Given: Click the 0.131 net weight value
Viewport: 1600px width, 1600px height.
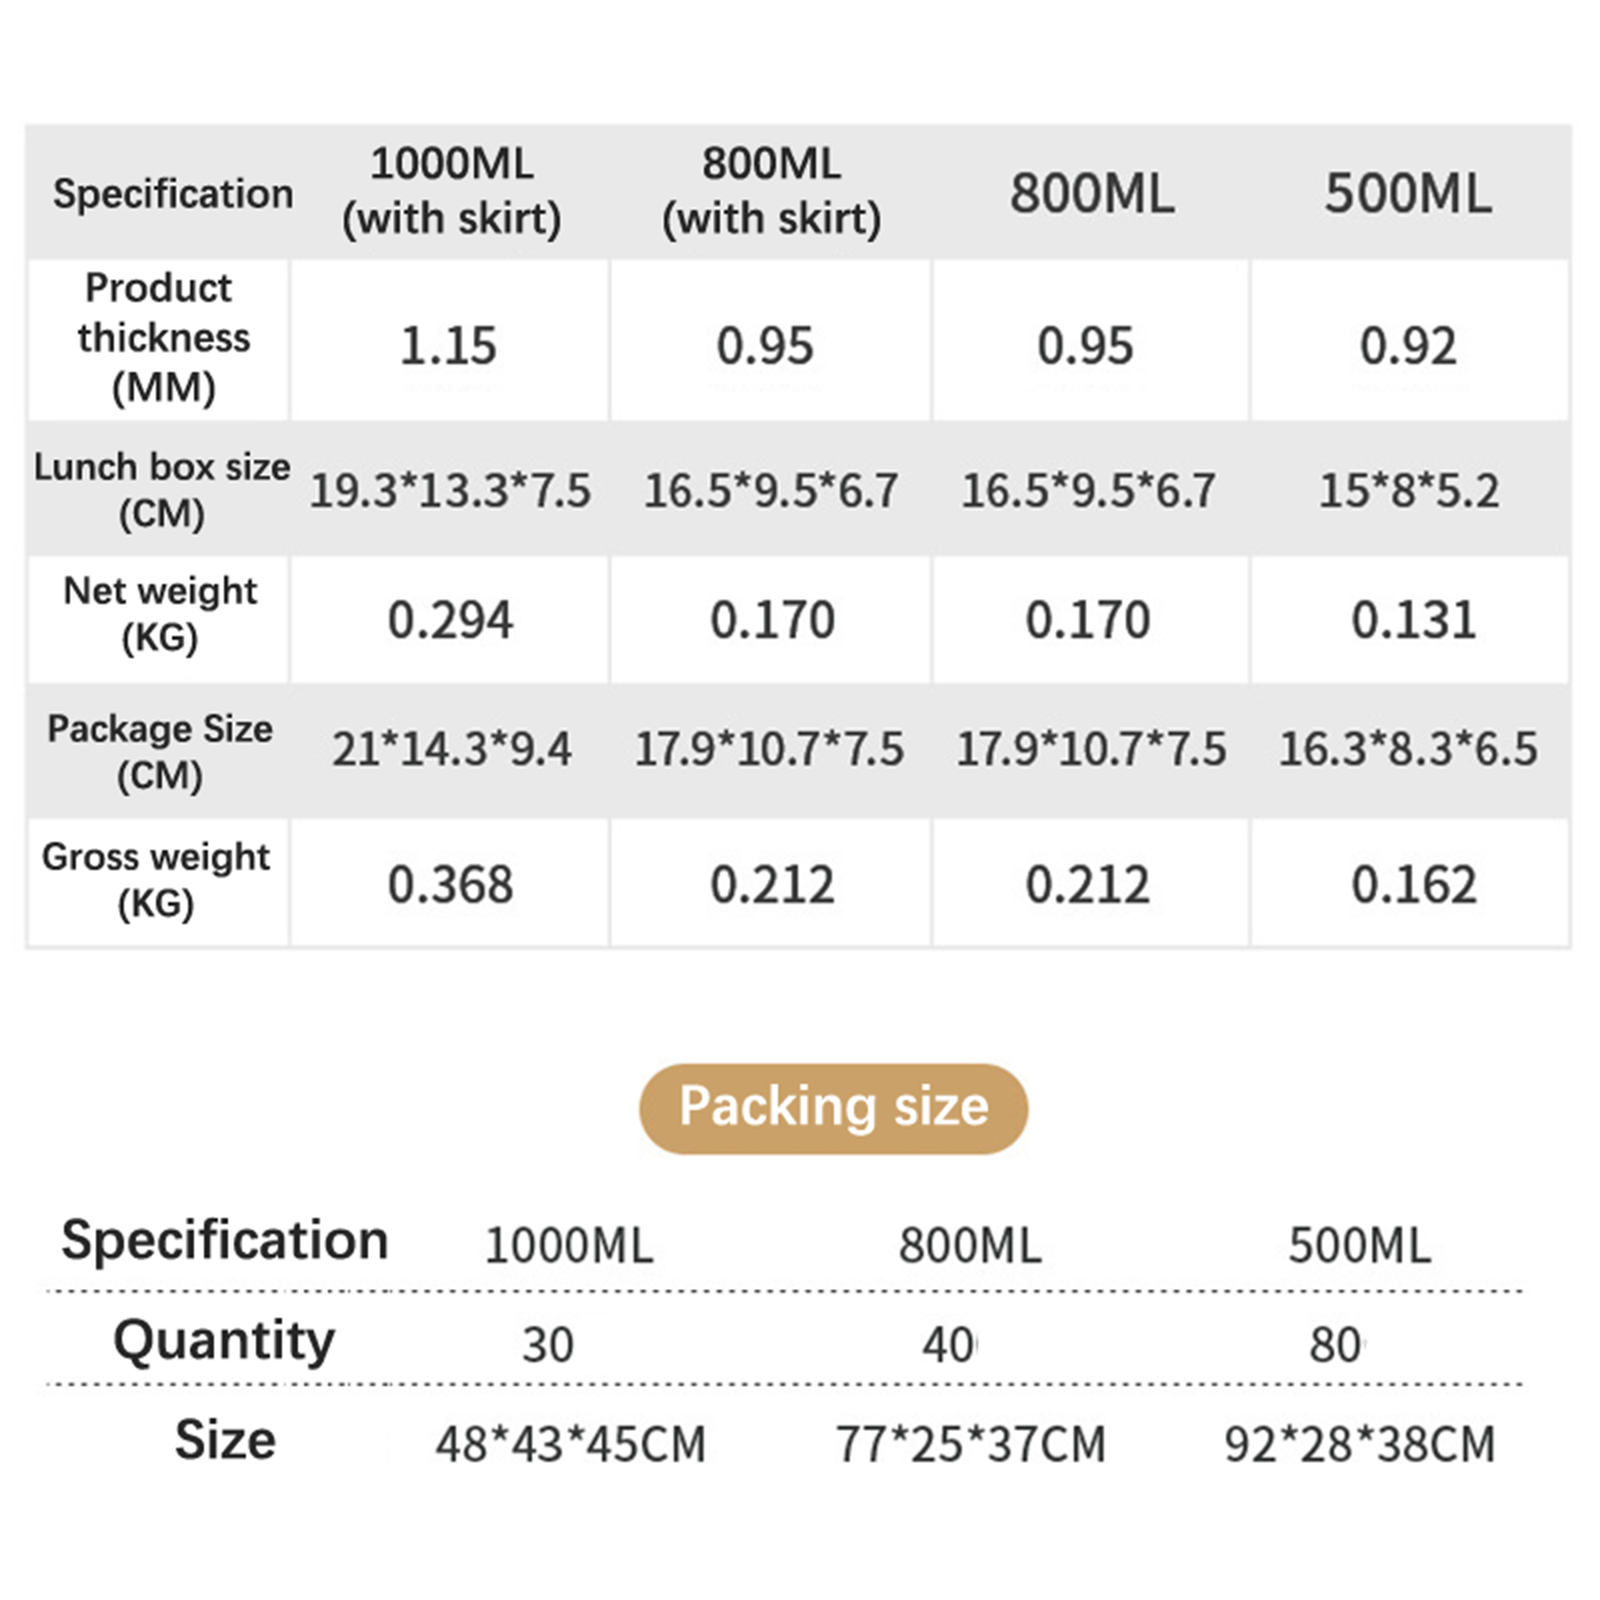Looking at the screenshot, I should [x=1413, y=620].
